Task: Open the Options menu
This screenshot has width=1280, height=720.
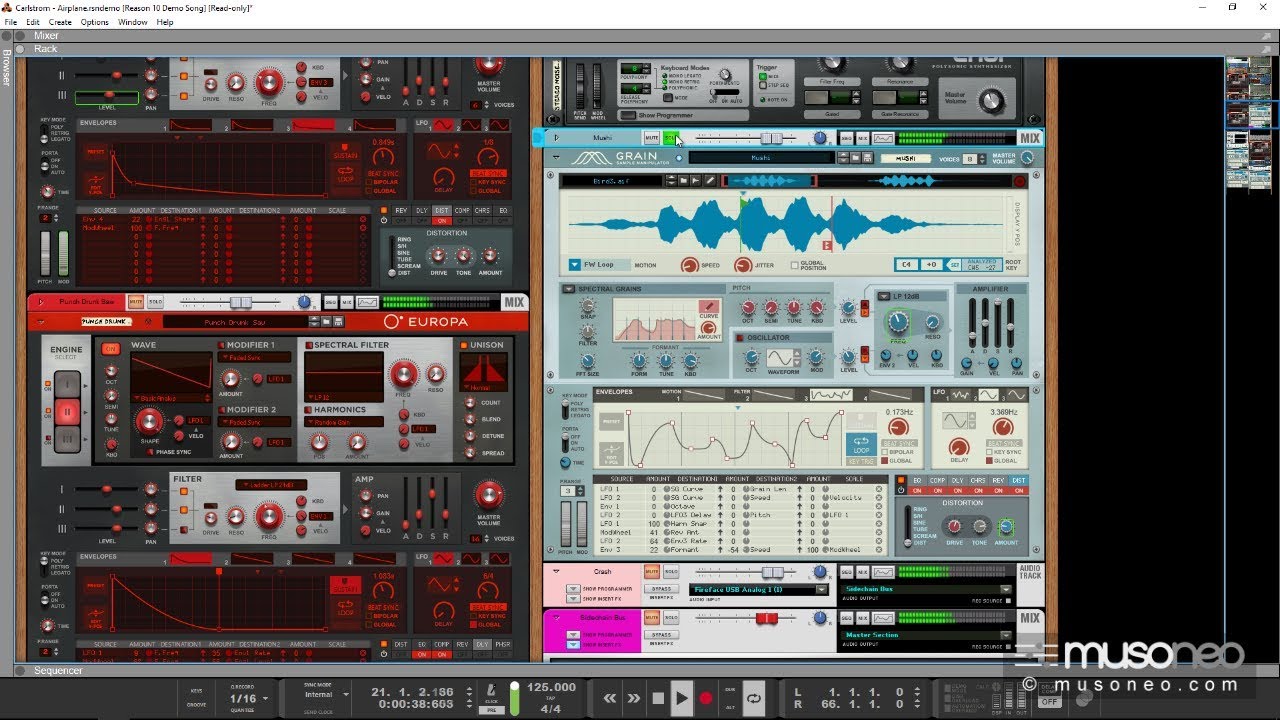Action: coord(95,22)
